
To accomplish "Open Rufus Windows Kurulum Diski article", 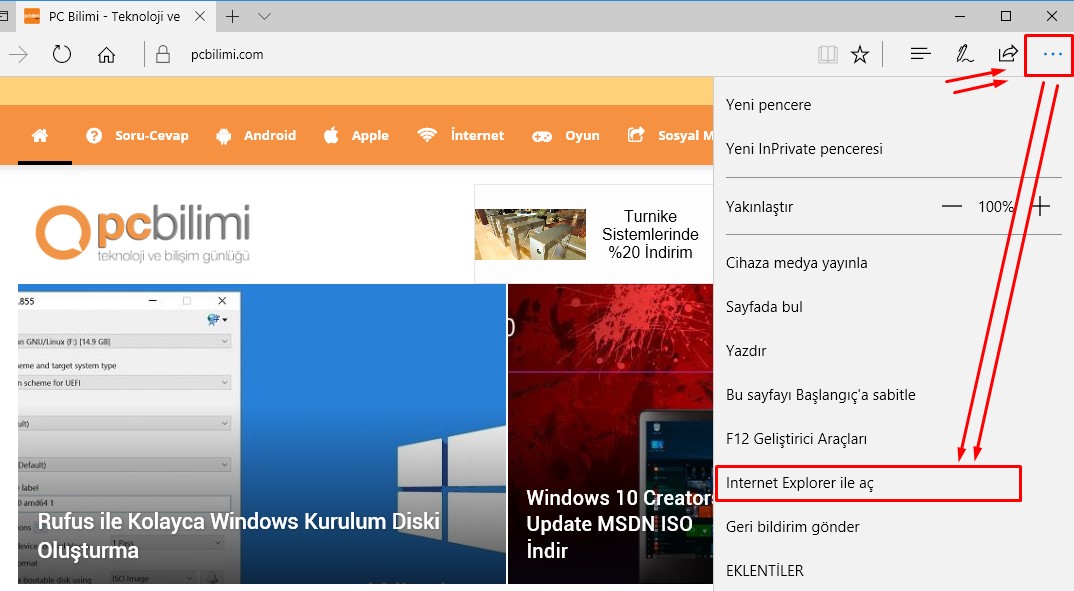I will coord(238,535).
